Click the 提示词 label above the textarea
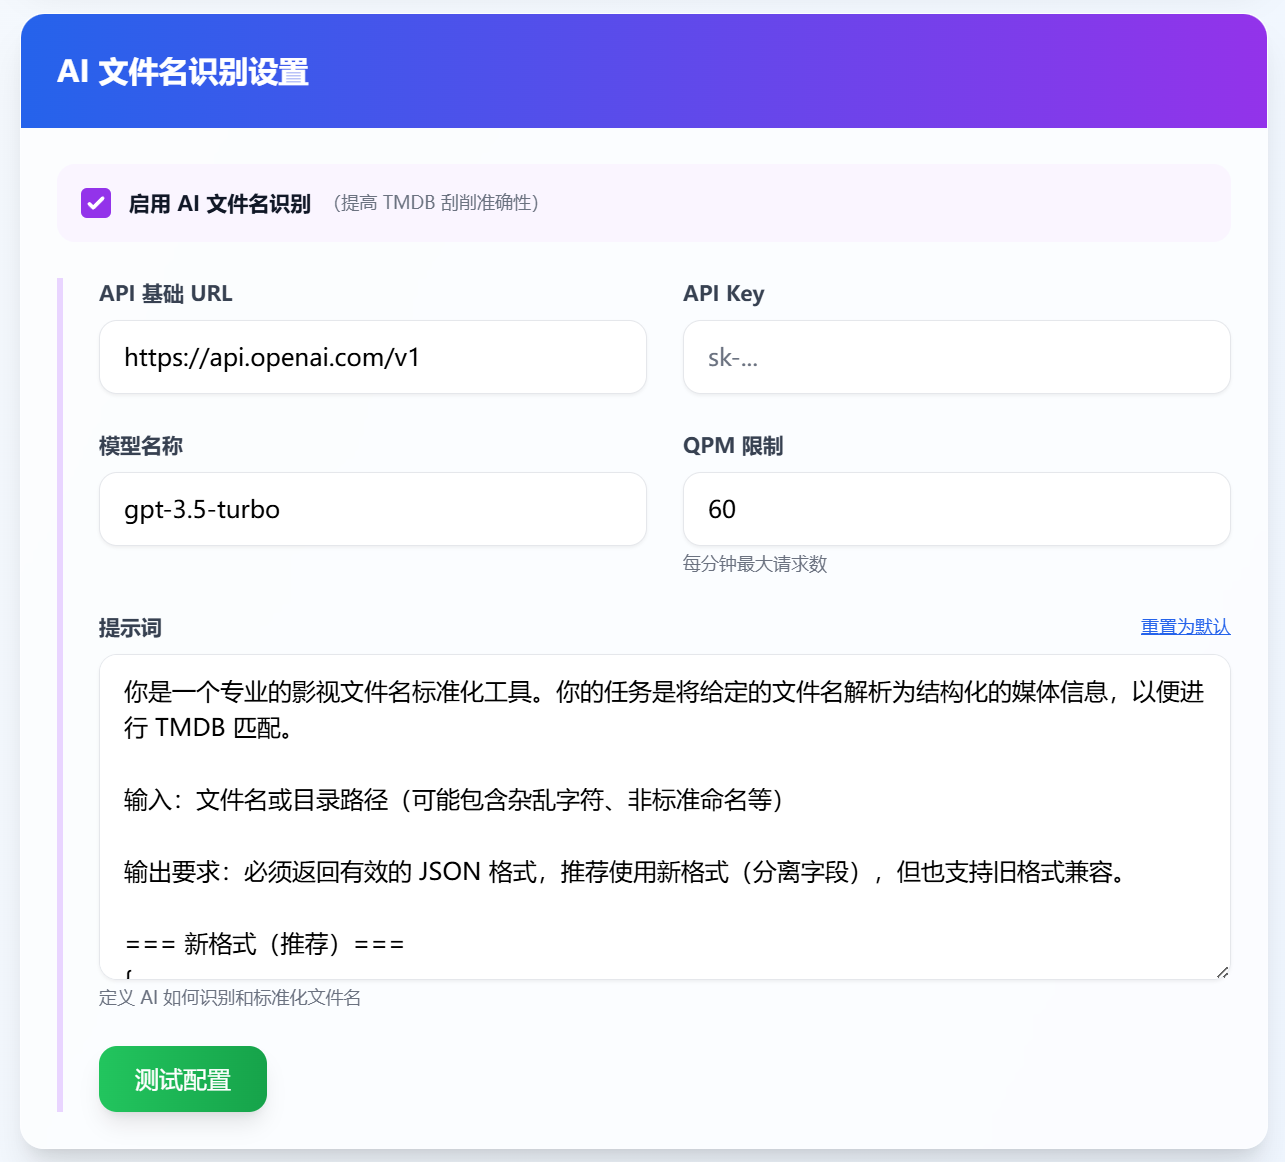This screenshot has width=1285, height=1162. click(x=130, y=628)
